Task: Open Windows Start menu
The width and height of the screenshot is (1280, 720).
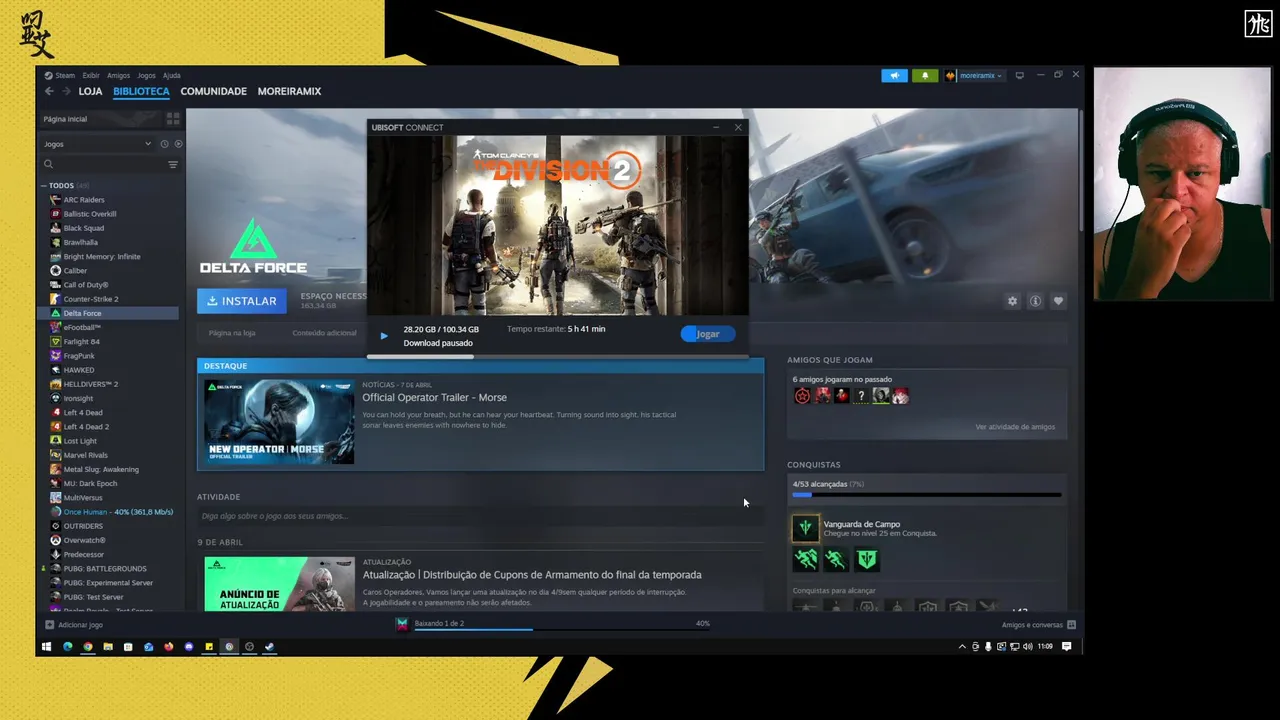Action: [46, 647]
